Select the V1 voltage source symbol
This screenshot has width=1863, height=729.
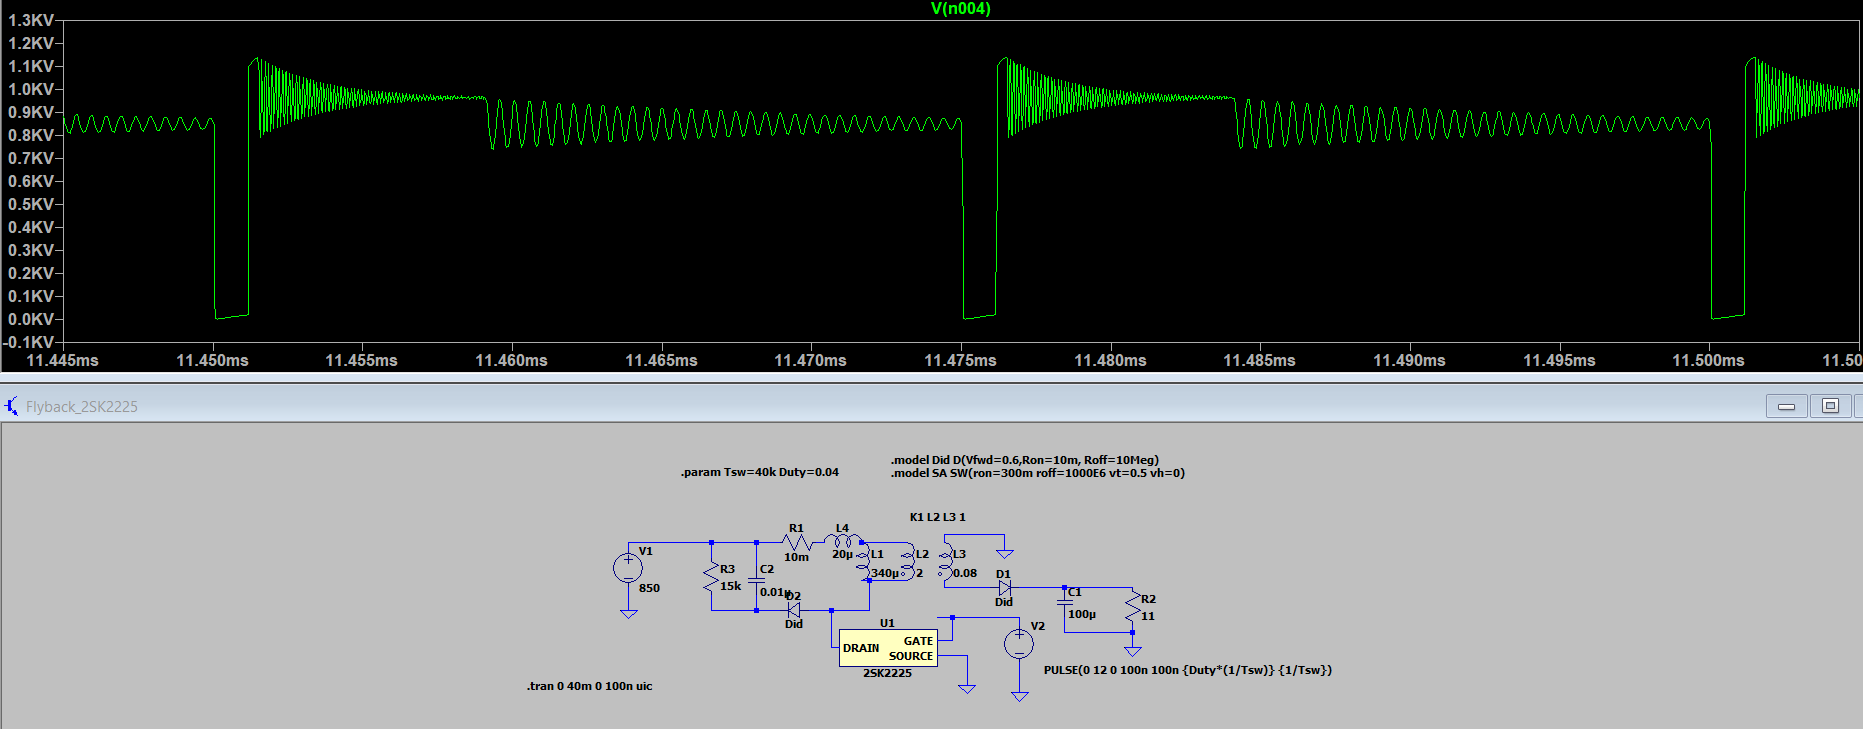[x=628, y=569]
